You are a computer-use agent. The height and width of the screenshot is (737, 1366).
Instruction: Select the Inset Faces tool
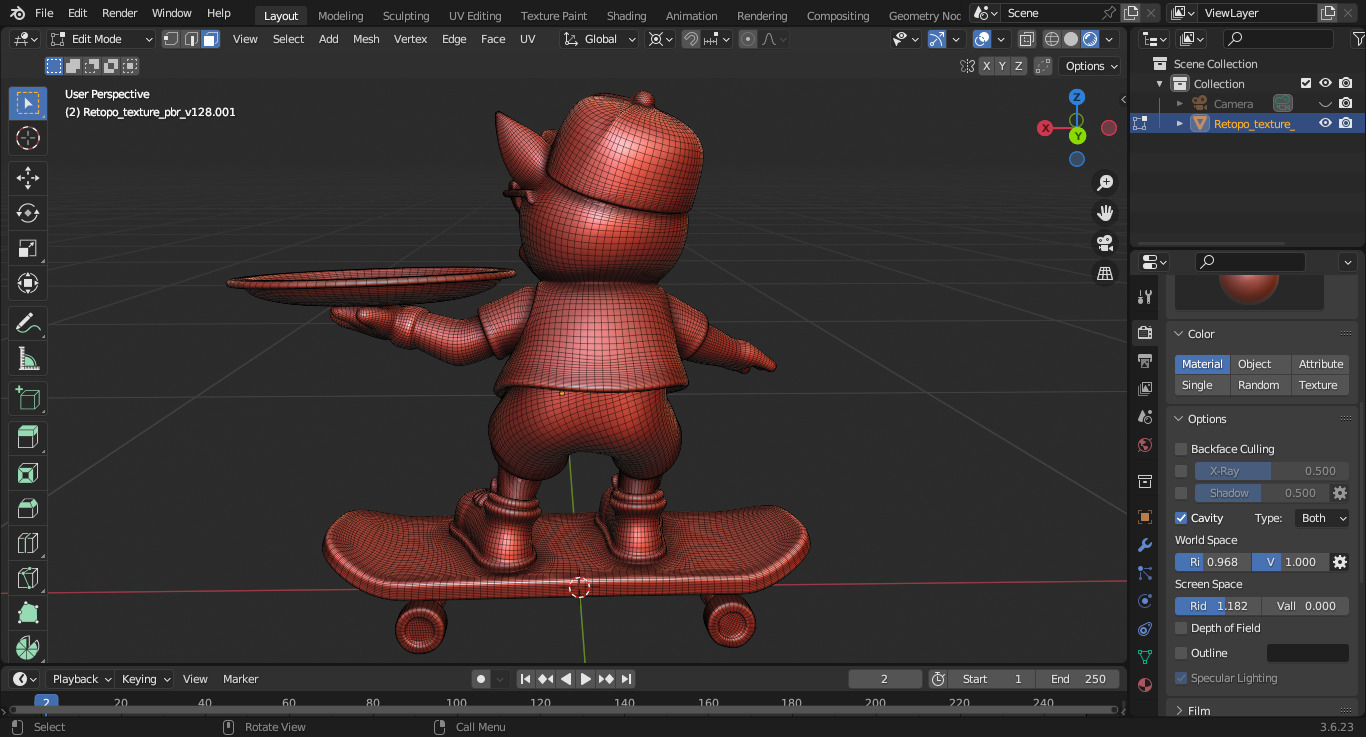(28, 473)
